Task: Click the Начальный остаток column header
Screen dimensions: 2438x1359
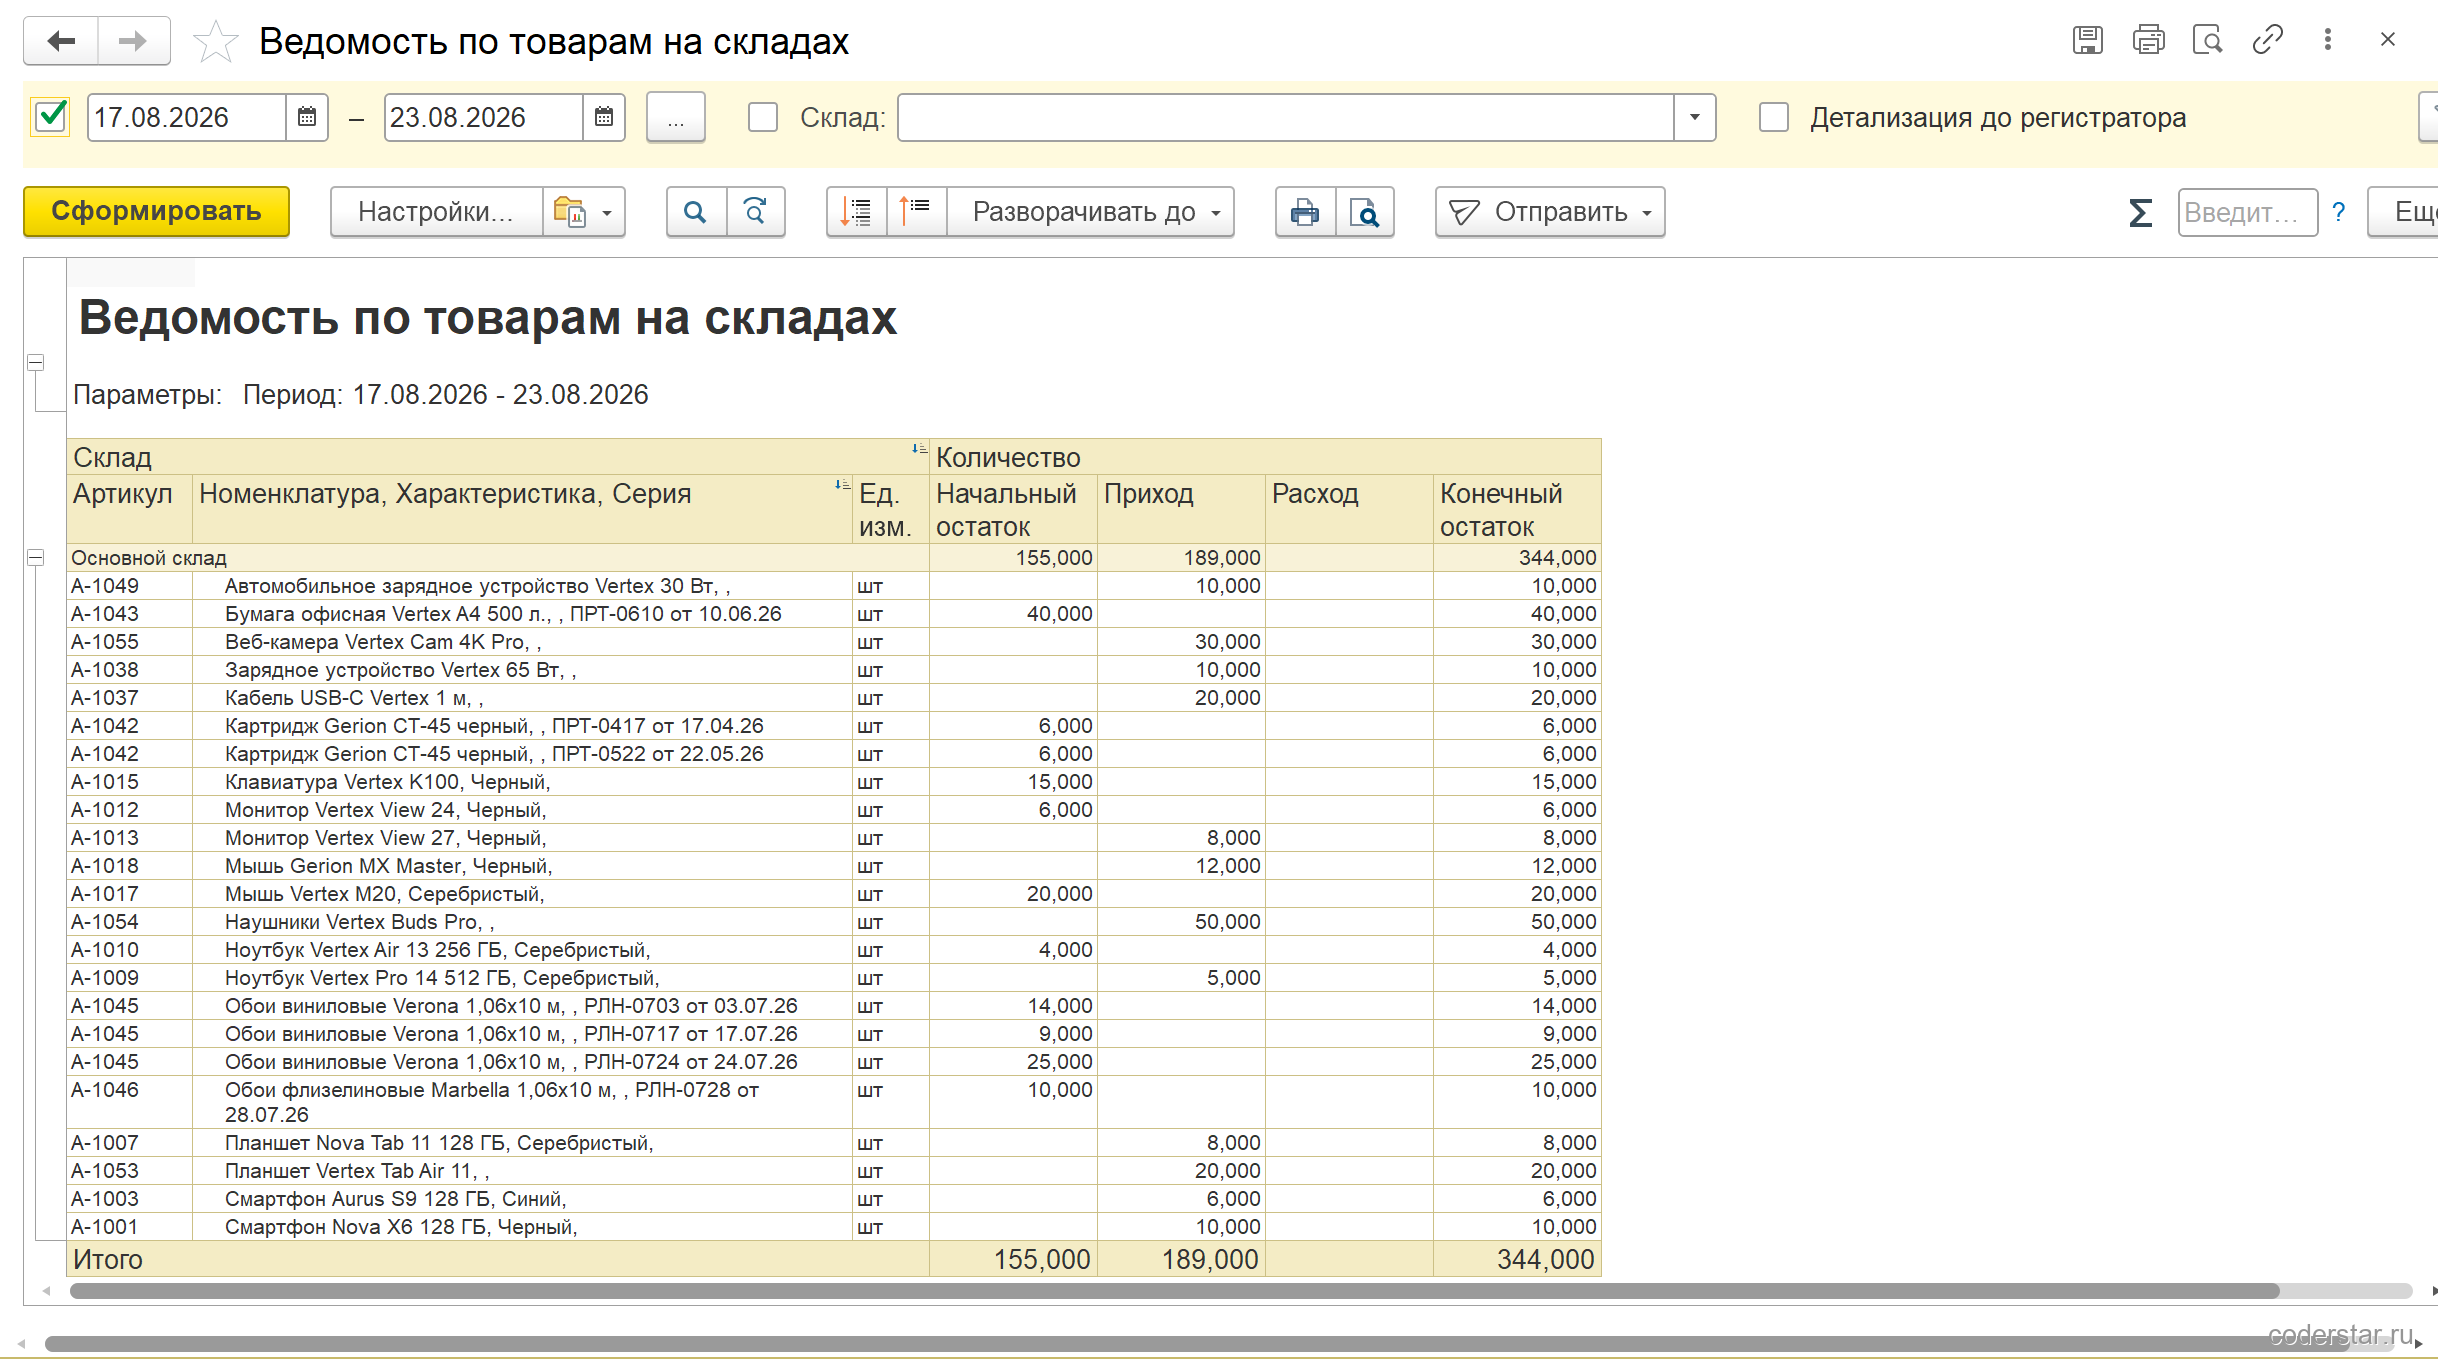Action: click(1013, 509)
